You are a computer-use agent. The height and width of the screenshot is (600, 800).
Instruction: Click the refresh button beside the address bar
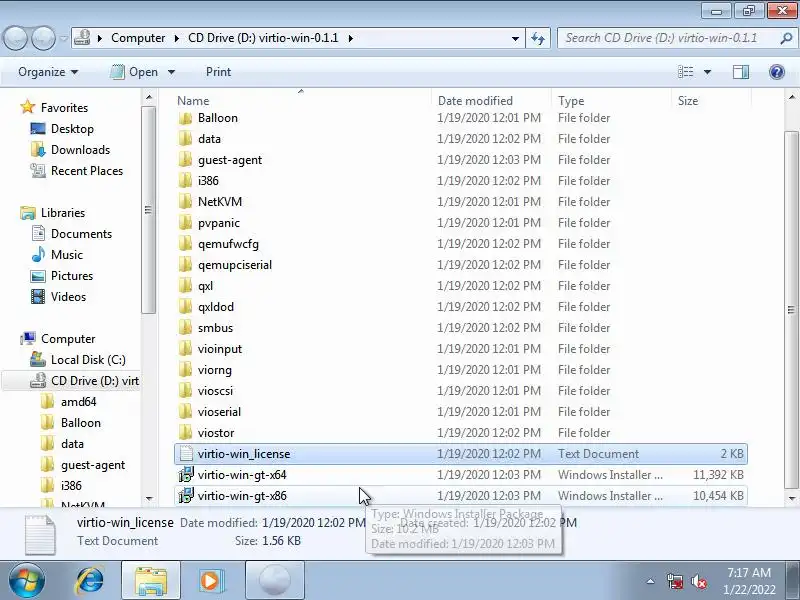coord(538,38)
